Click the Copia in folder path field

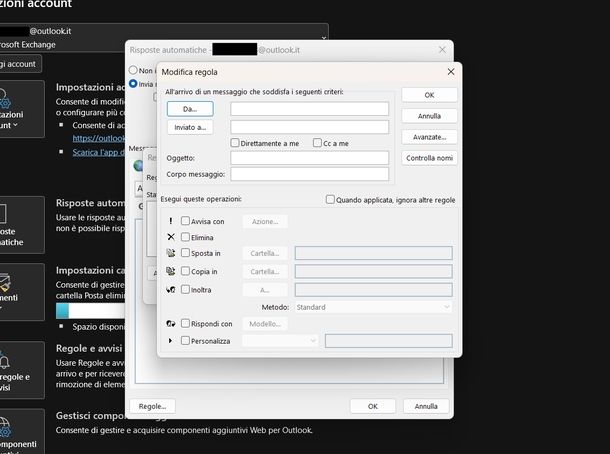click(x=373, y=272)
